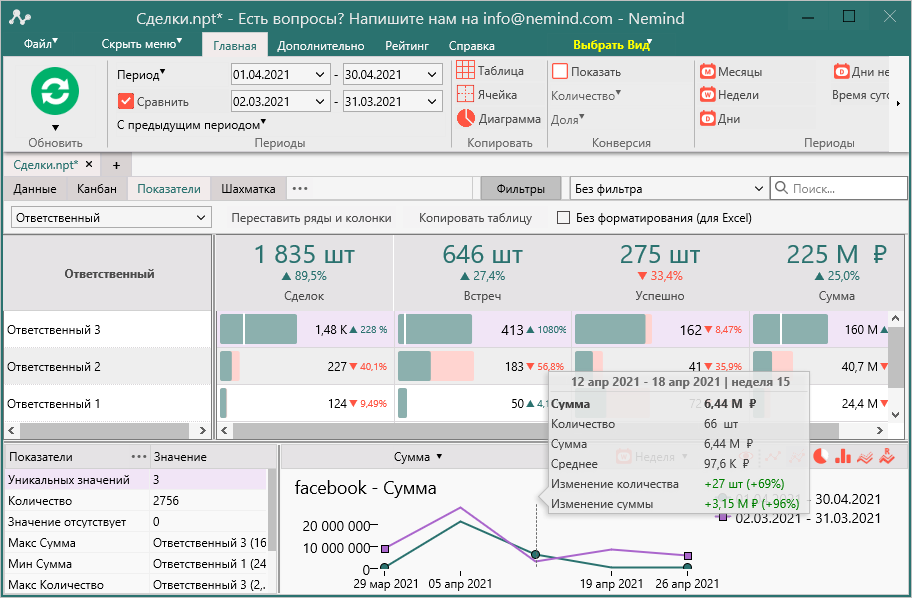Open the Ответственный grouping dropdown
The width and height of the screenshot is (912, 598).
tap(111, 217)
